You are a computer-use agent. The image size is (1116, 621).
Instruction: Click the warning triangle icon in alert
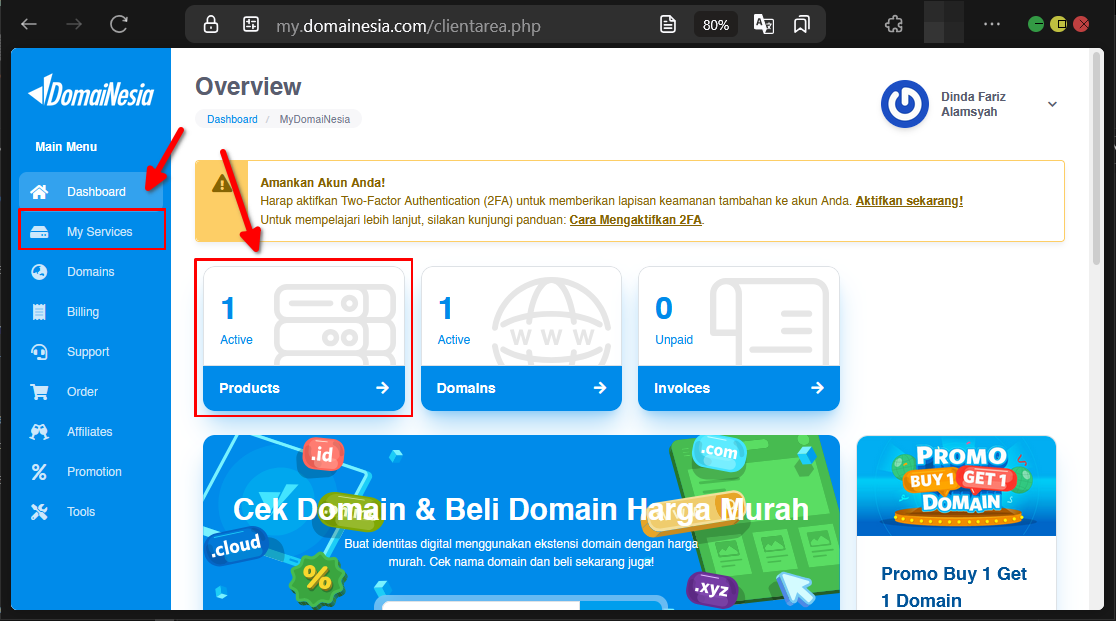coord(222,184)
